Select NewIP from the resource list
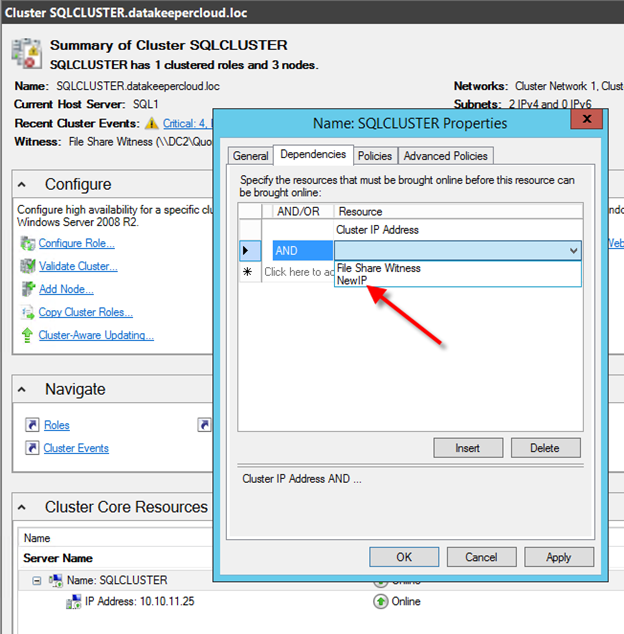Image resolution: width=624 pixels, height=634 pixels. [353, 281]
